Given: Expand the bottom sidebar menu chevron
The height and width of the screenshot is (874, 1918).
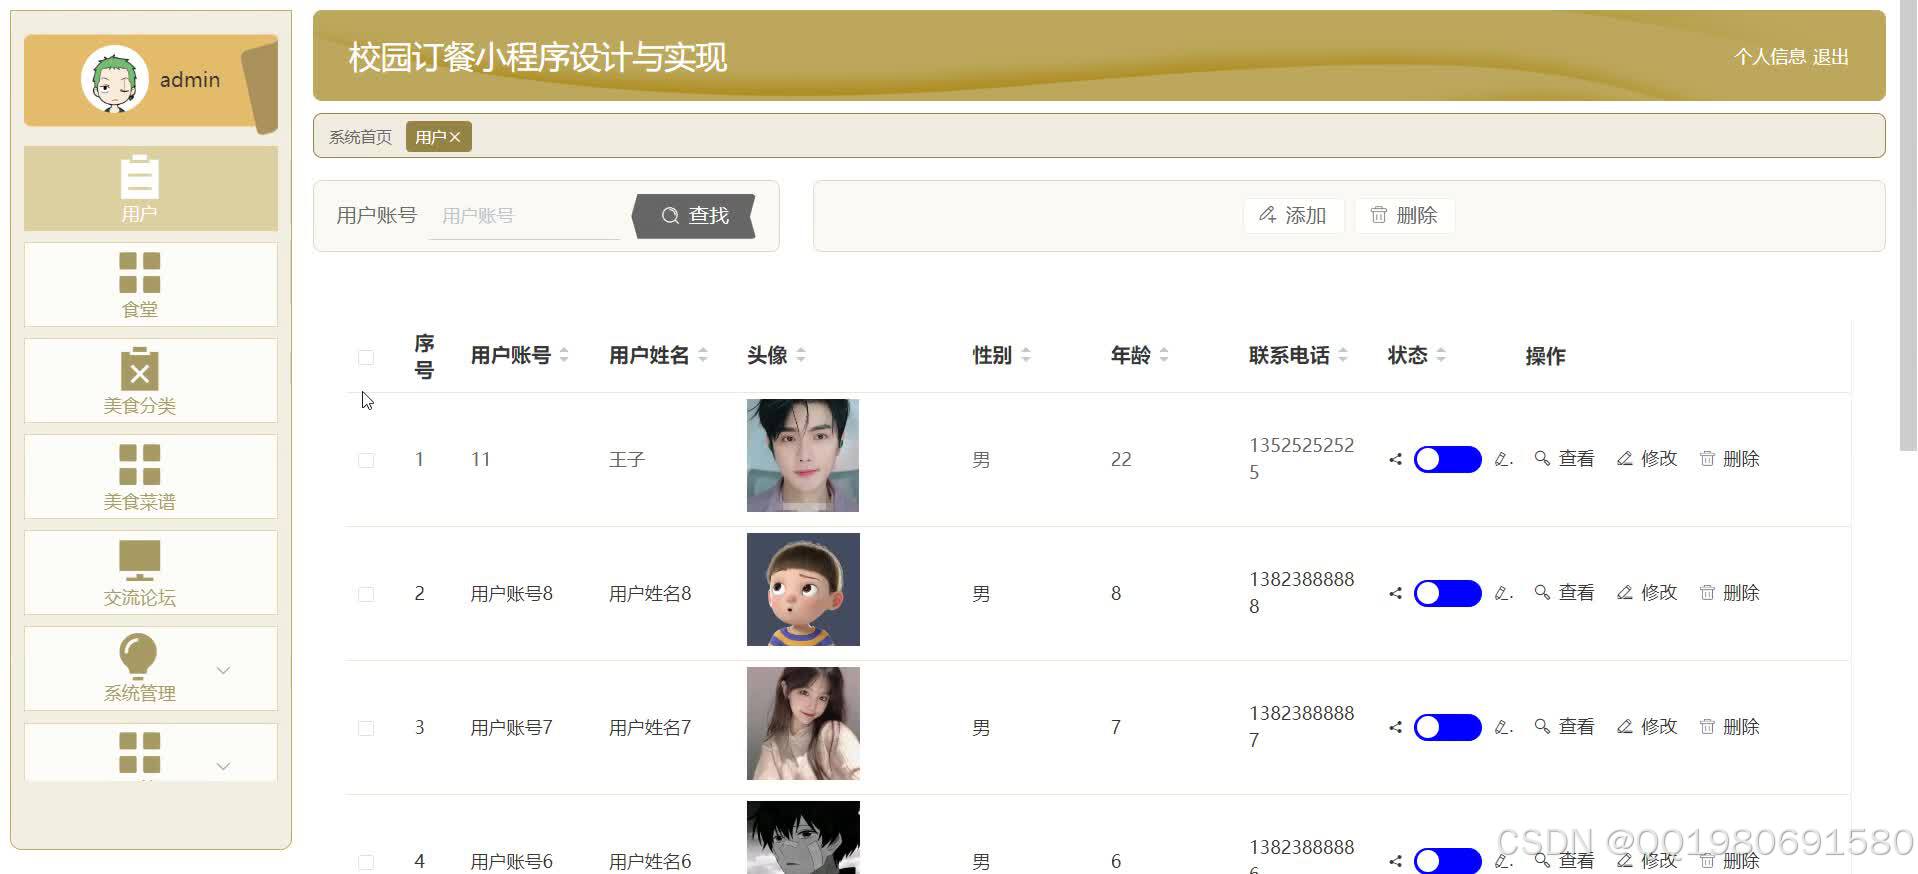Looking at the screenshot, I should click(223, 766).
